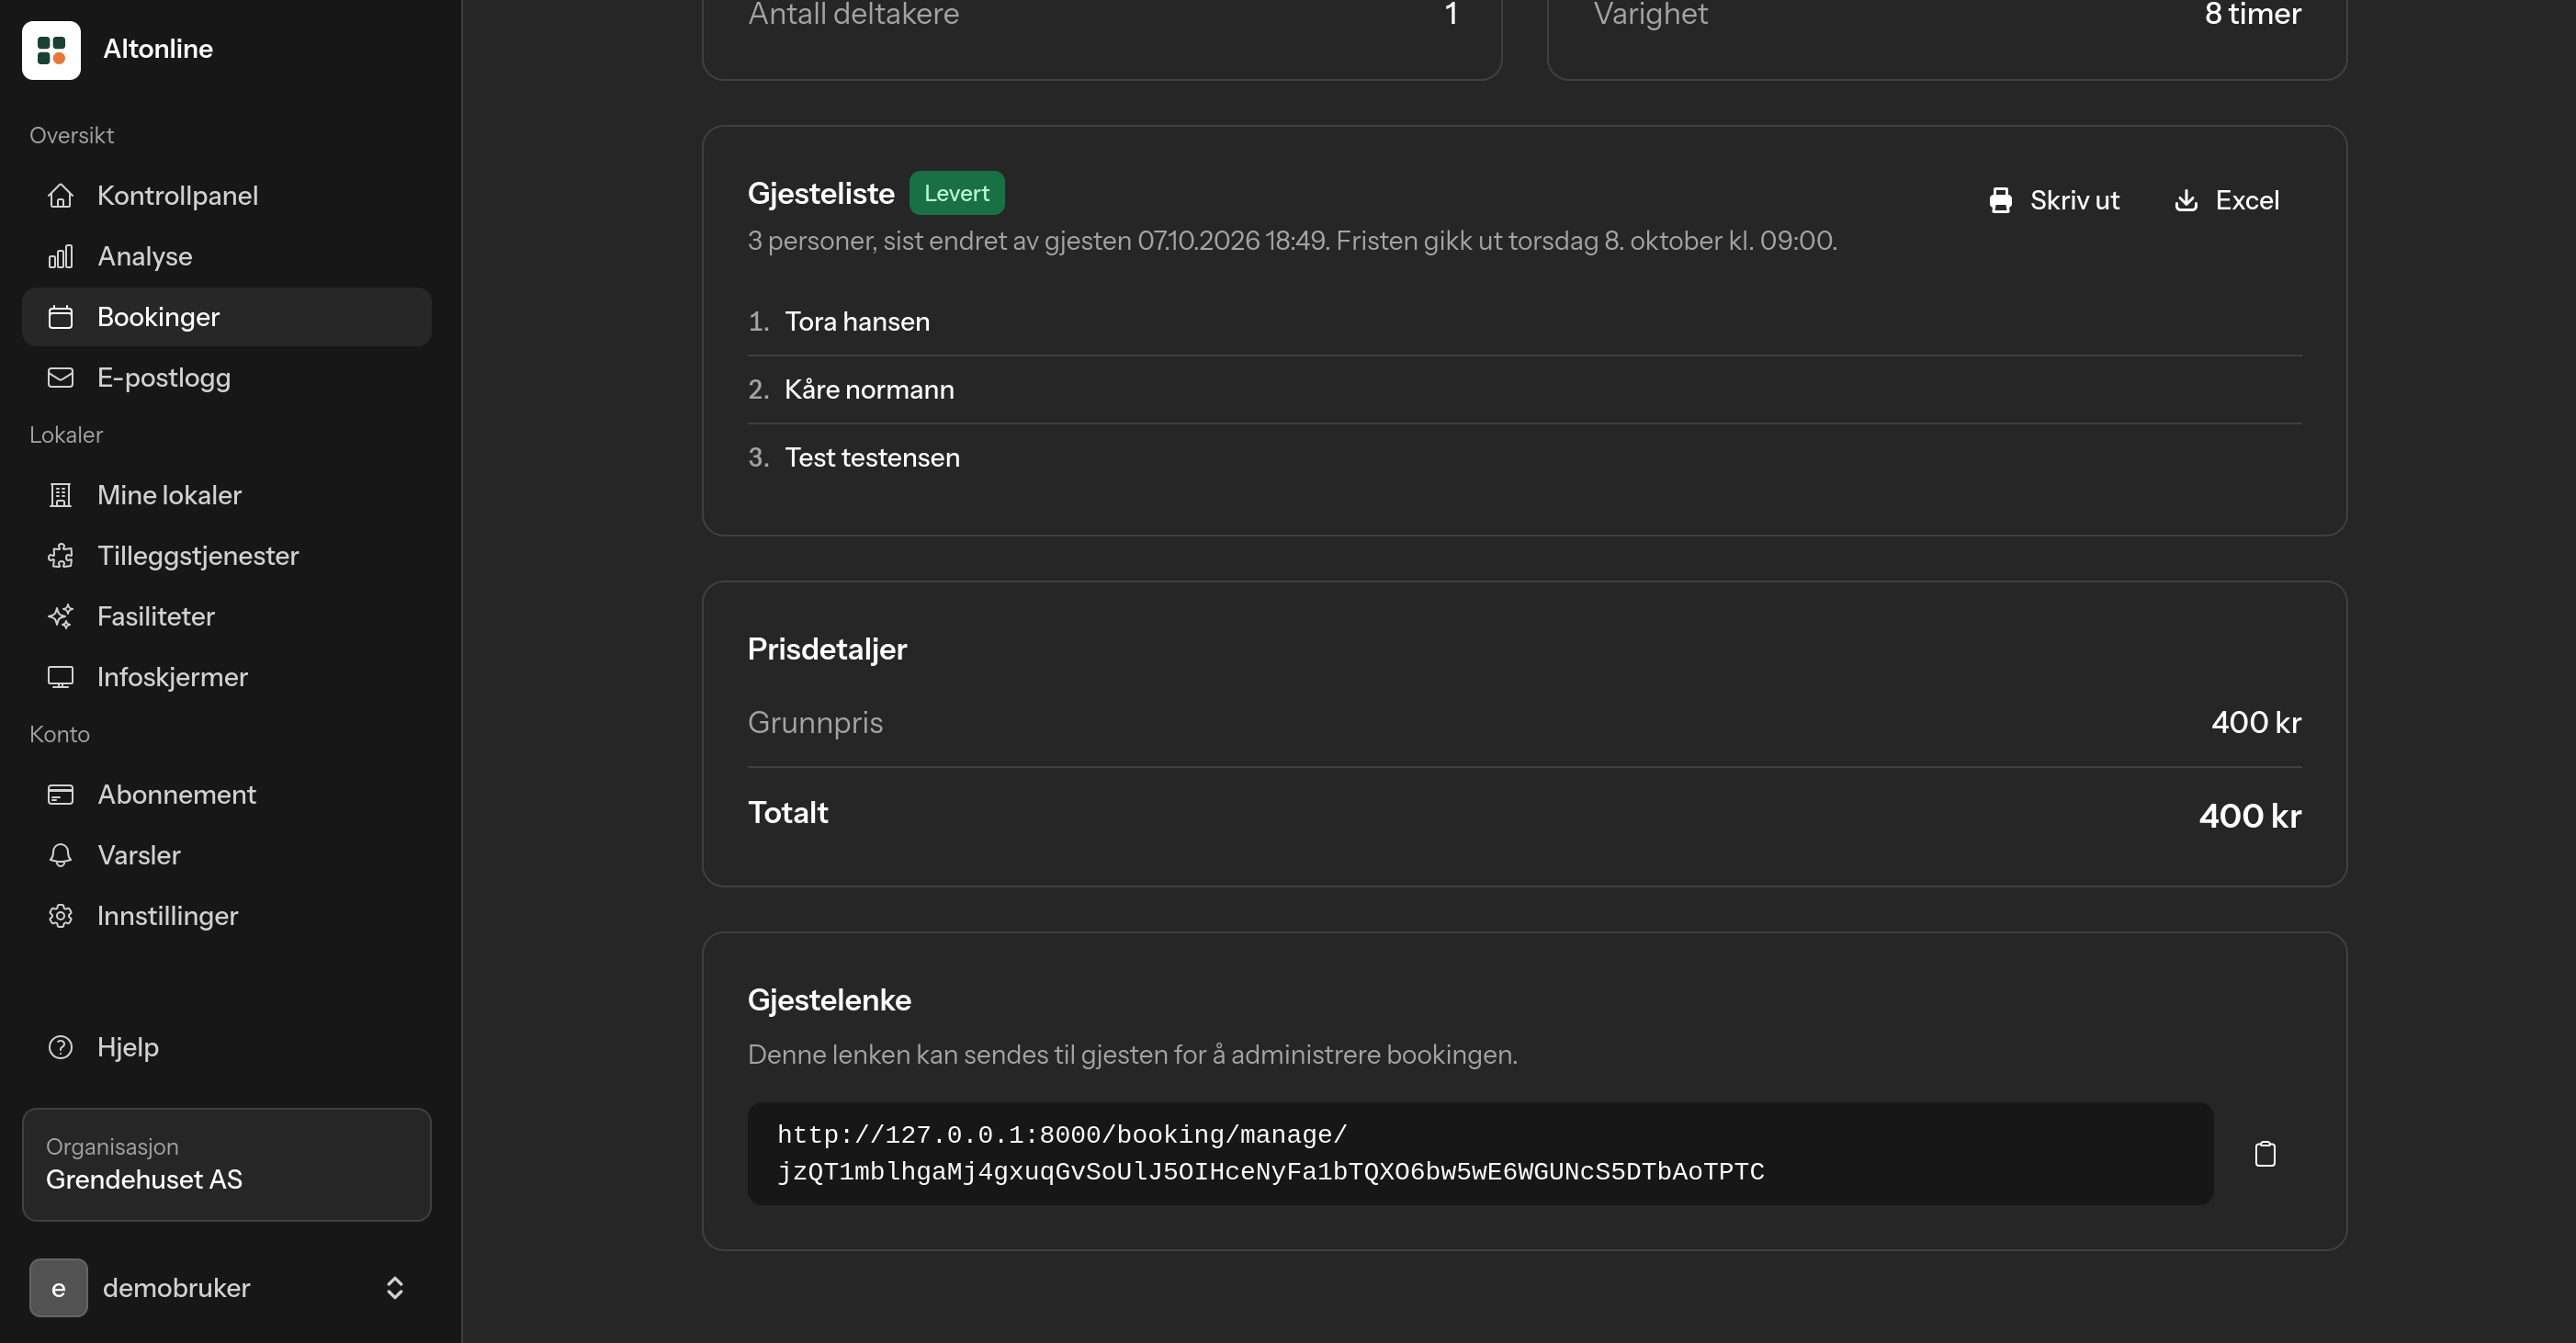The image size is (2576, 1343).
Task: Expand the demobruker user menu chevrons
Action: (395, 1288)
